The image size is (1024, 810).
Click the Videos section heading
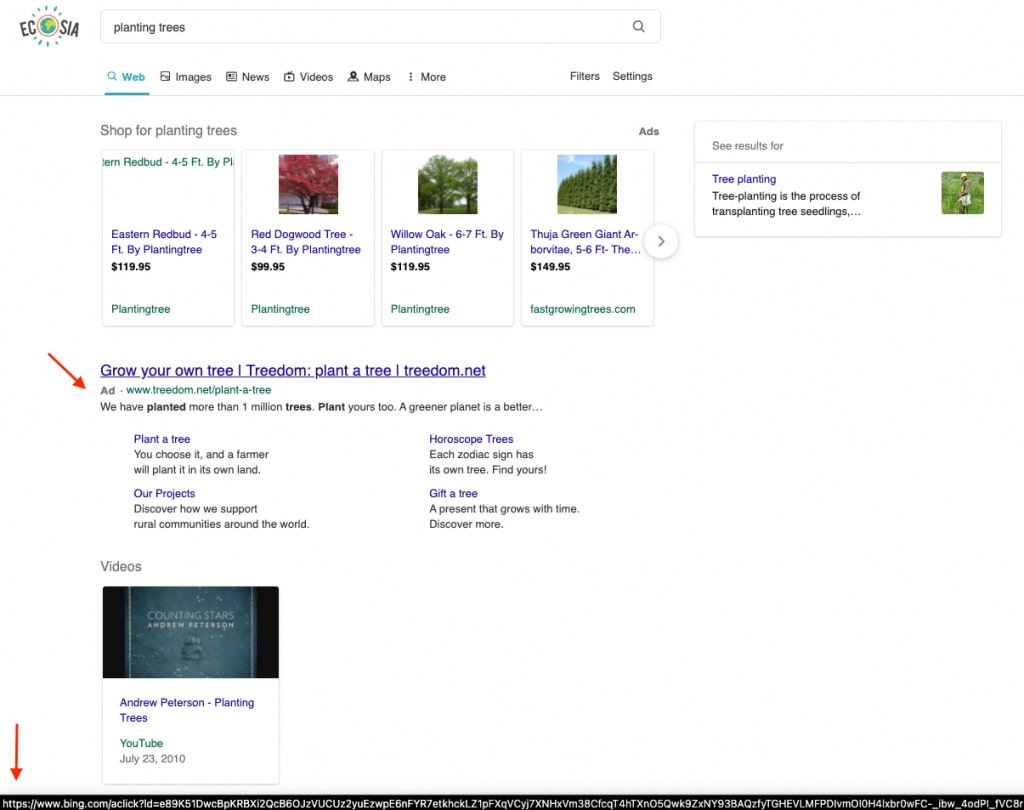point(121,566)
